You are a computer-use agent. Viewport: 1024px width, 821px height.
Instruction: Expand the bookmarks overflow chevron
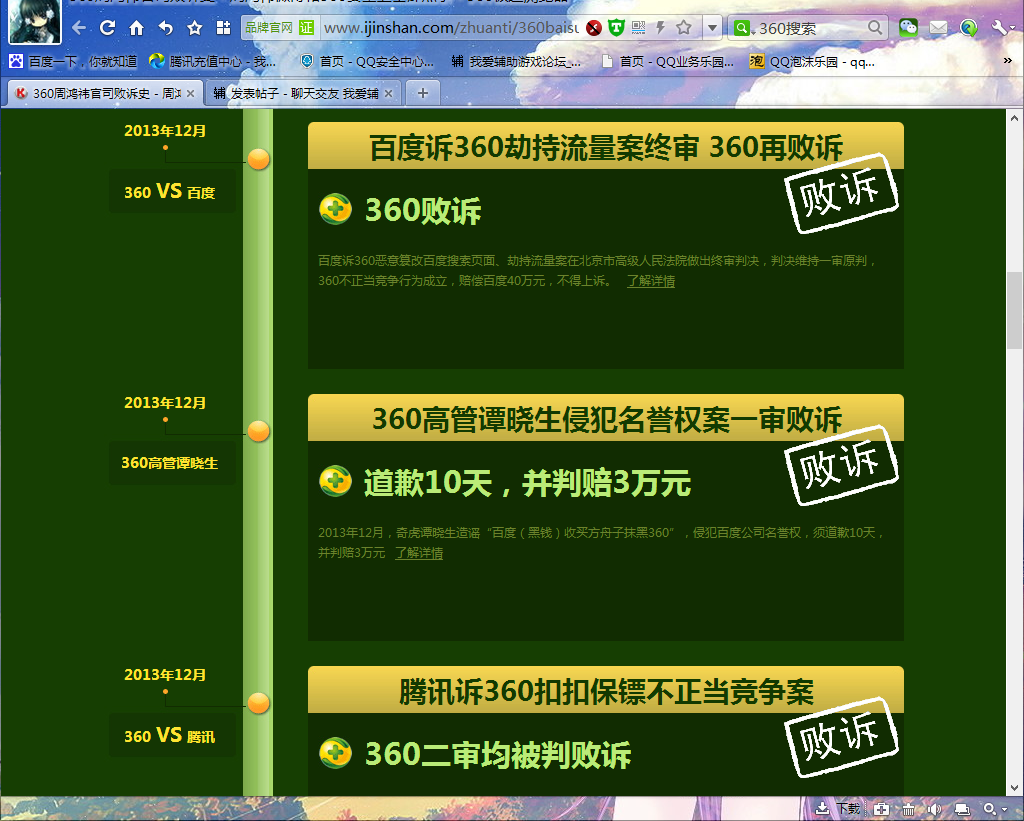tap(1008, 60)
